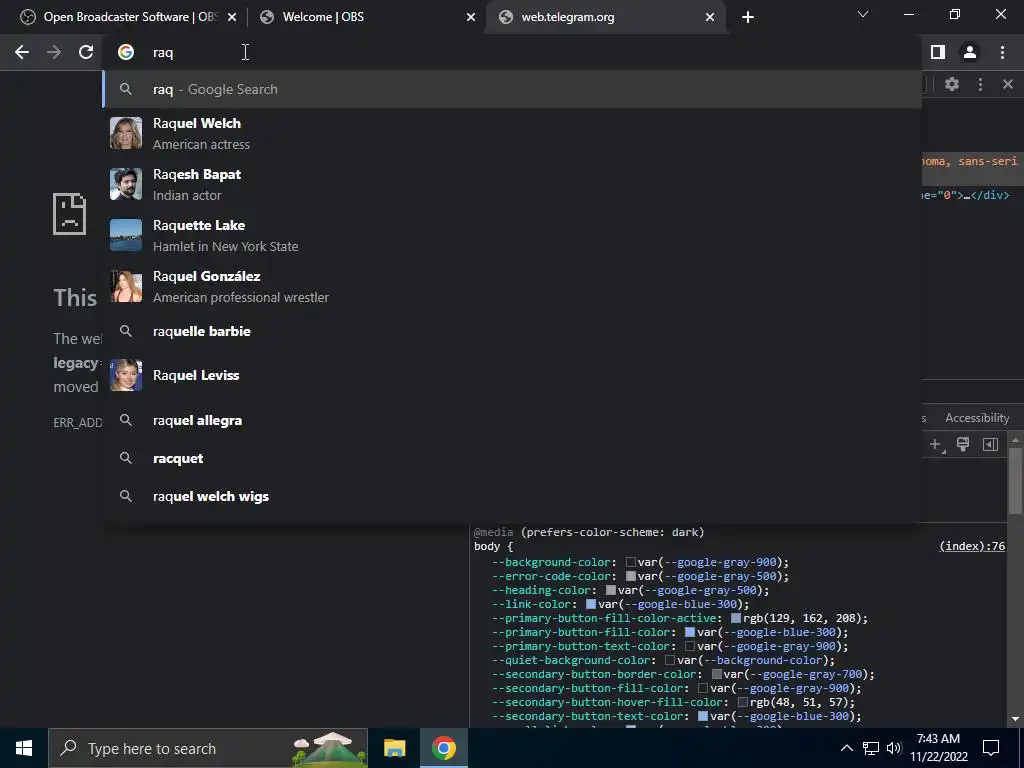Click the address bar containing raq
The image size is (1024, 768).
pyautogui.click(x=512, y=52)
